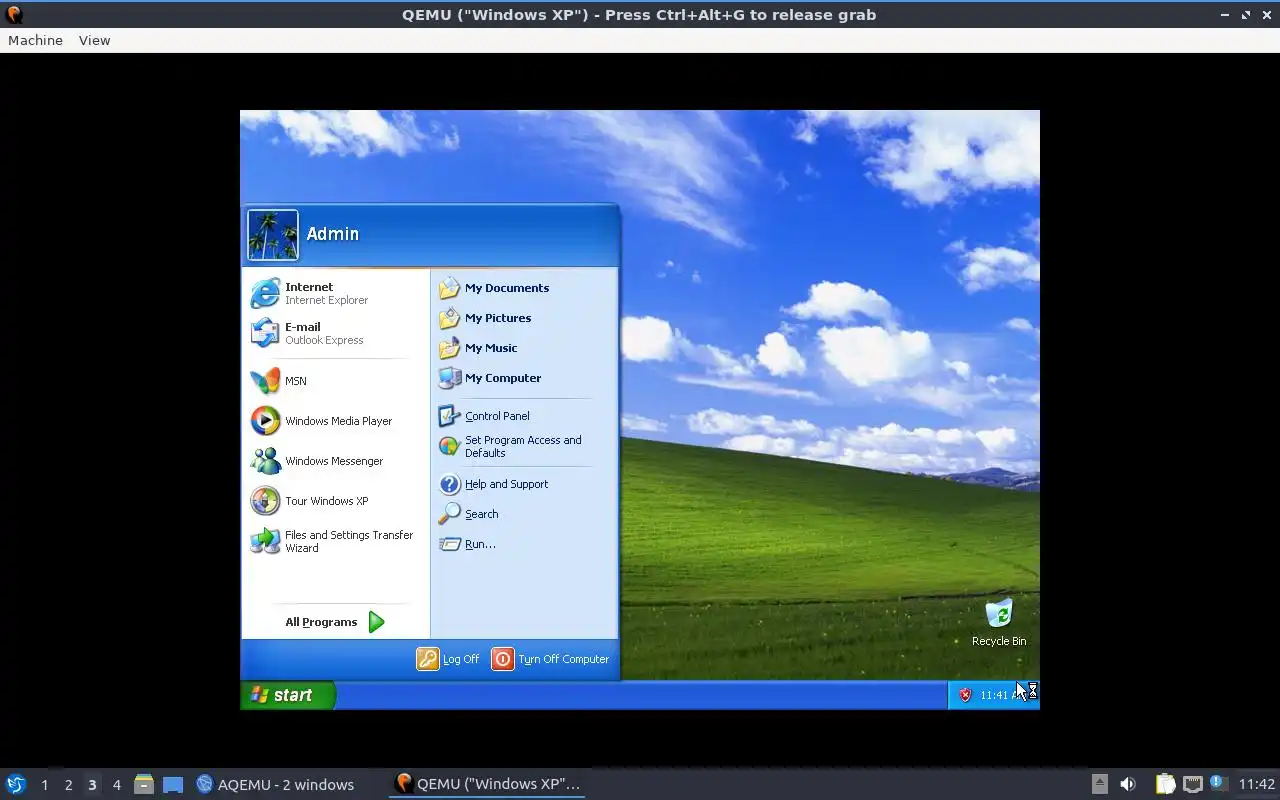The width and height of the screenshot is (1280, 800).
Task: Open the host volume speaker icon
Action: pyautogui.click(x=1128, y=784)
